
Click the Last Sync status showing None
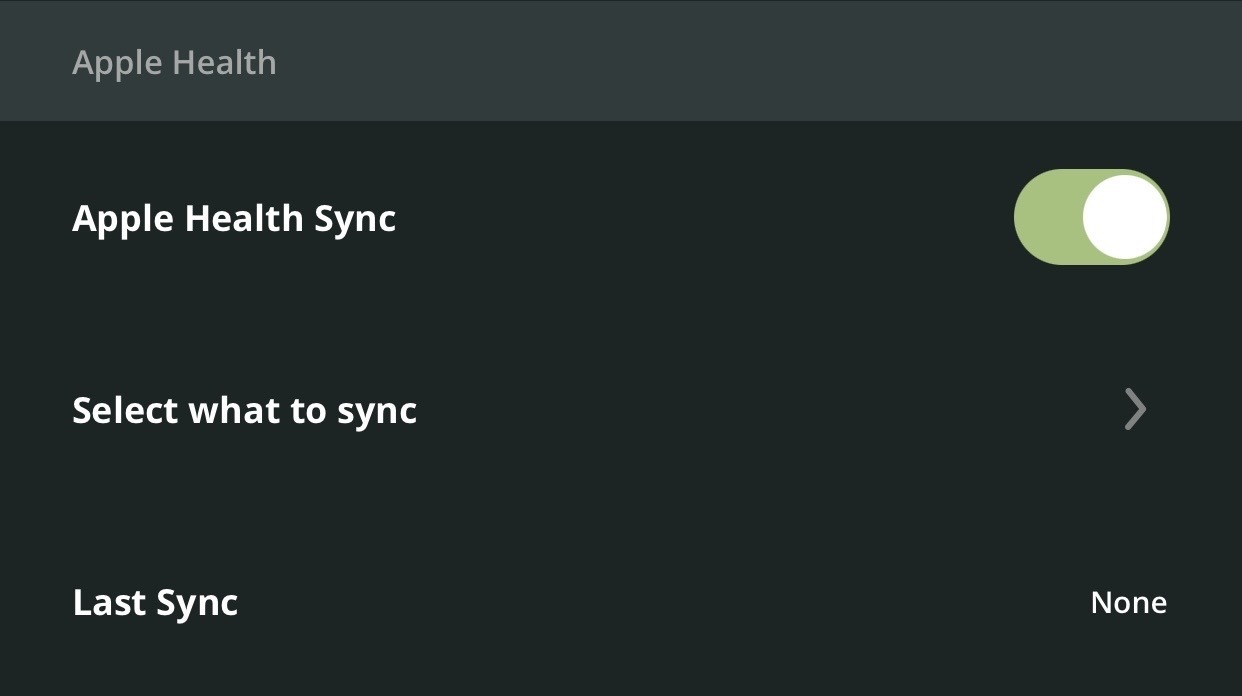tap(1128, 603)
